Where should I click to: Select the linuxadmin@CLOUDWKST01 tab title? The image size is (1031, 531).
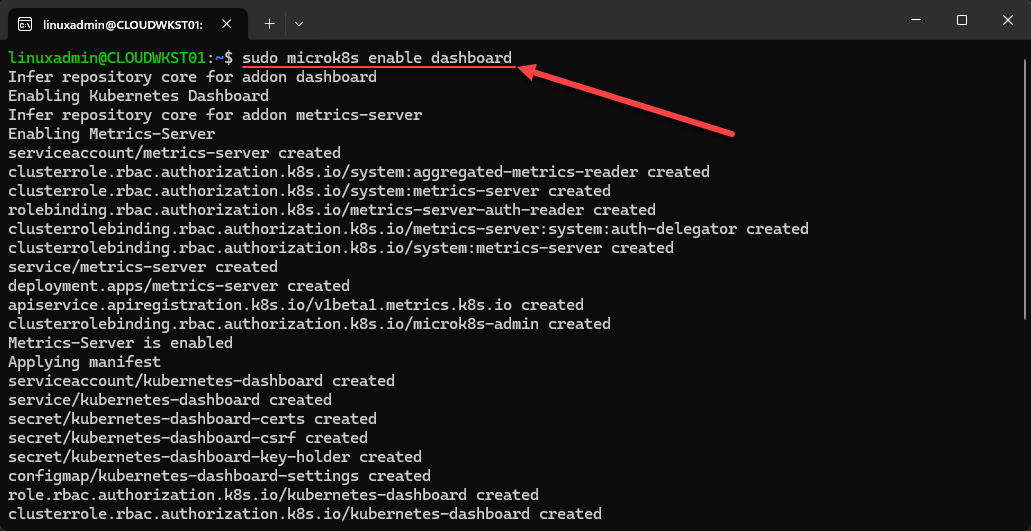pyautogui.click(x=123, y=23)
